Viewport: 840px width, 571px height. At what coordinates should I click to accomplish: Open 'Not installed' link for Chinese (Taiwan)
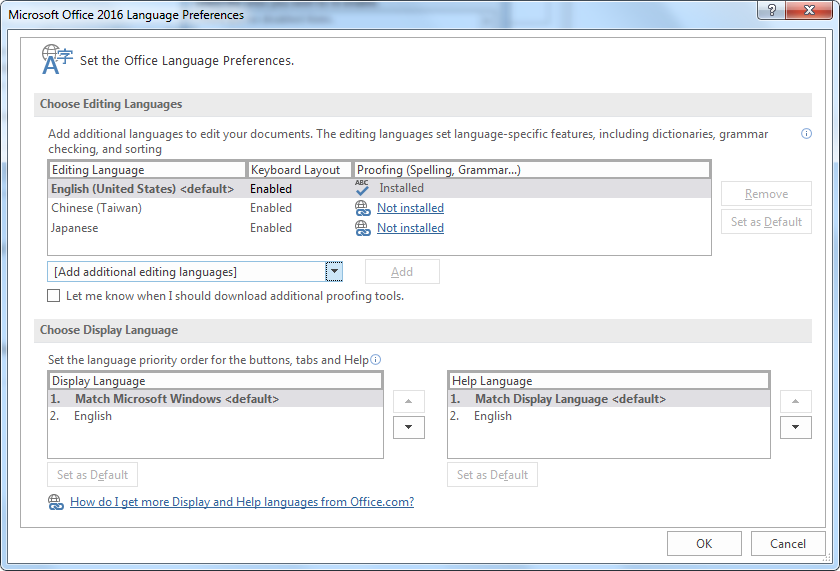pyautogui.click(x=410, y=208)
